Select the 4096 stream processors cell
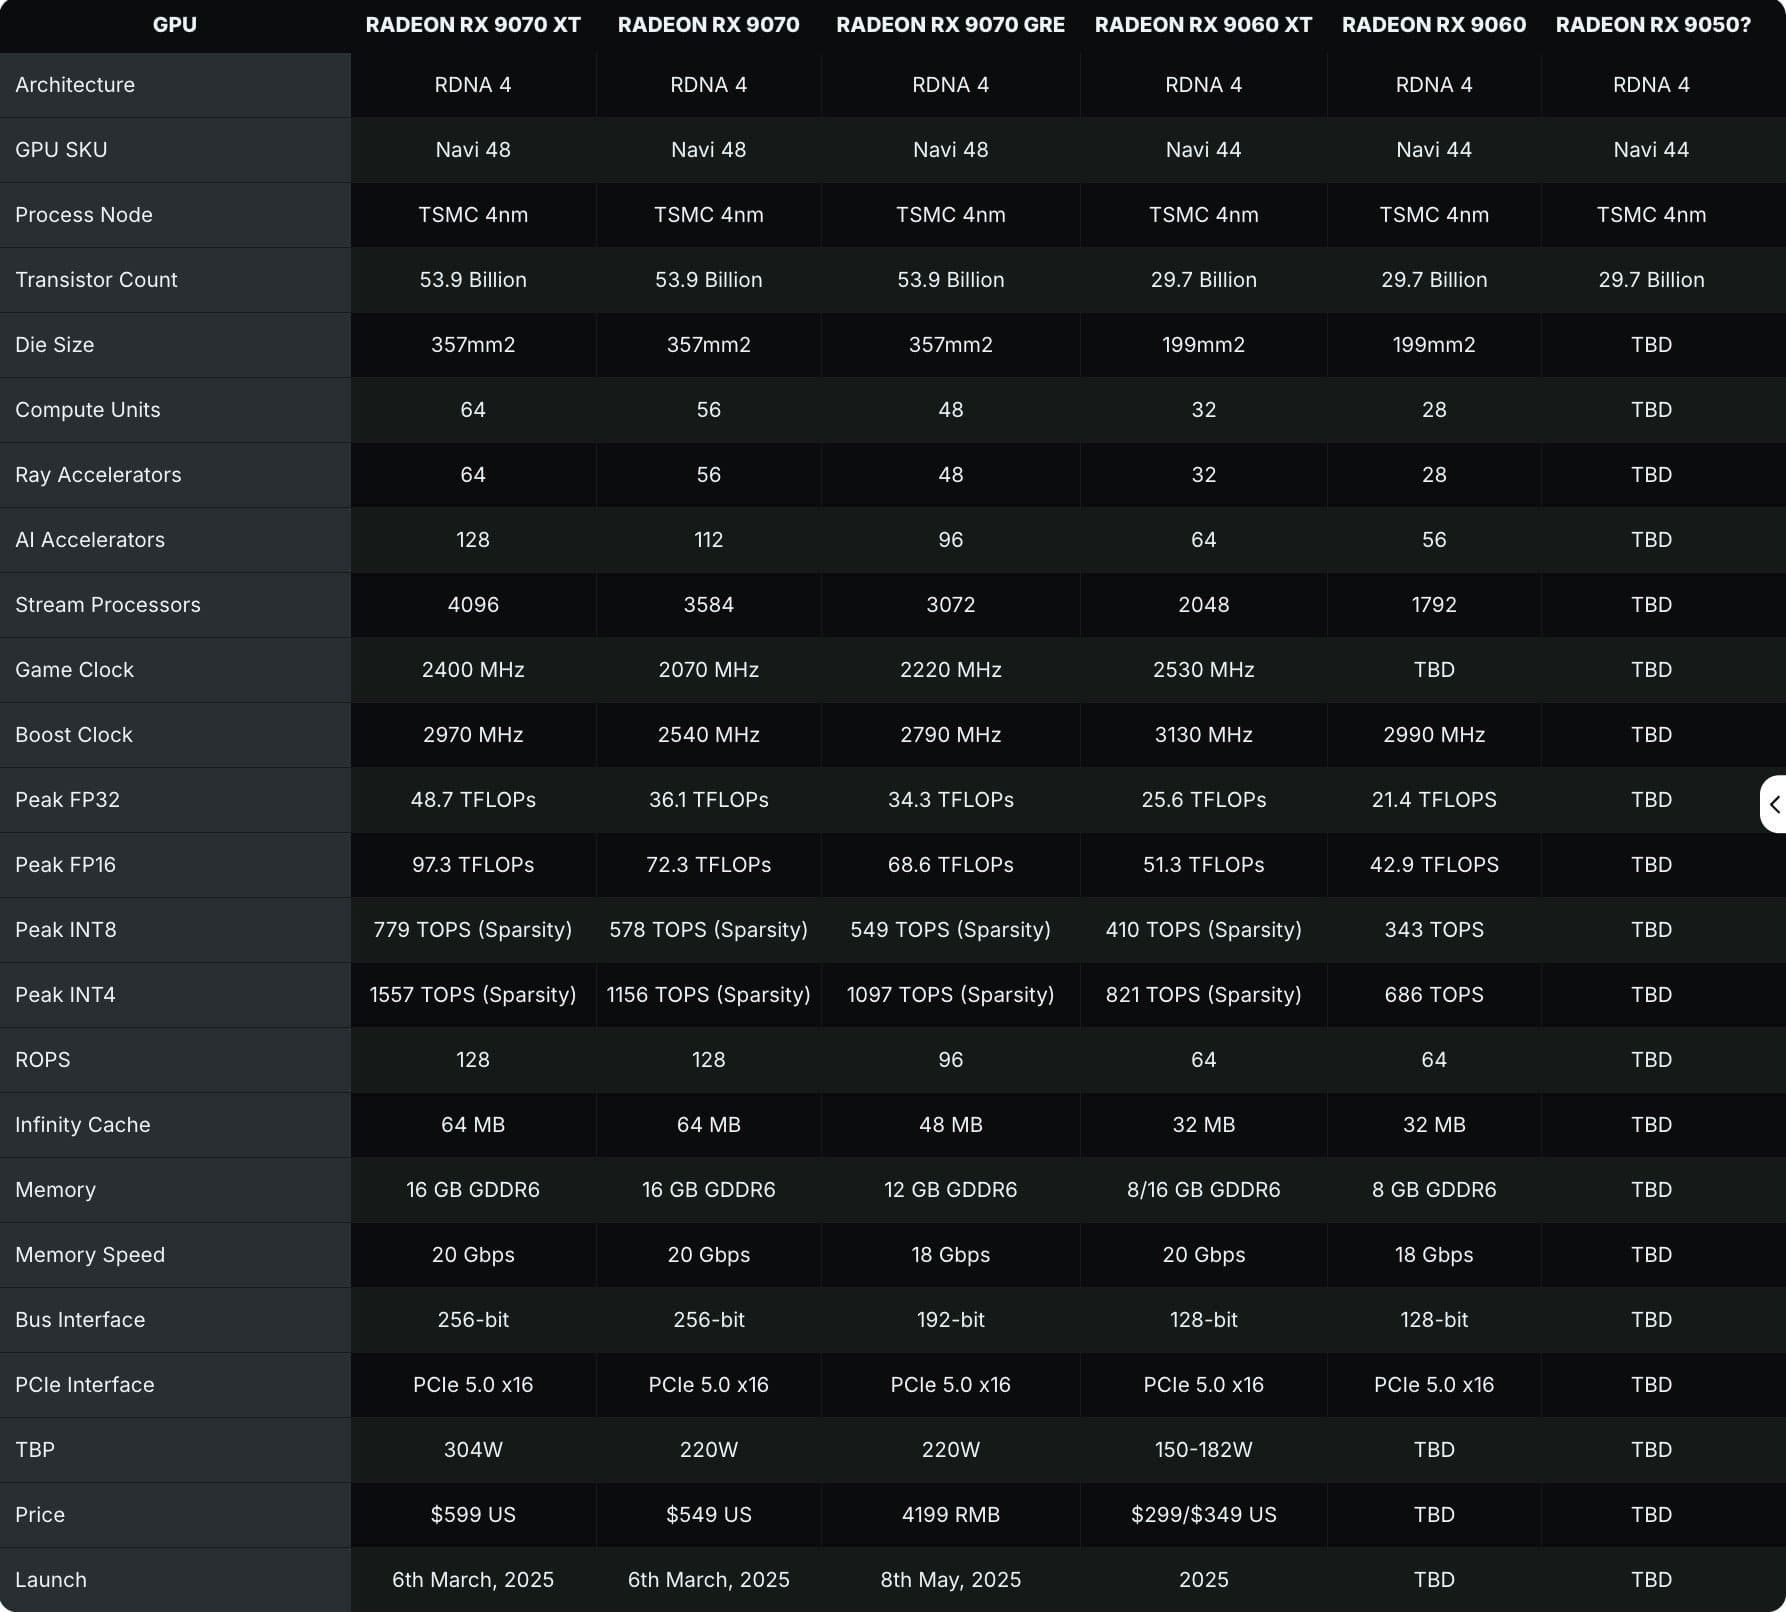Image resolution: width=1786 pixels, height=1612 pixels. [x=473, y=605]
